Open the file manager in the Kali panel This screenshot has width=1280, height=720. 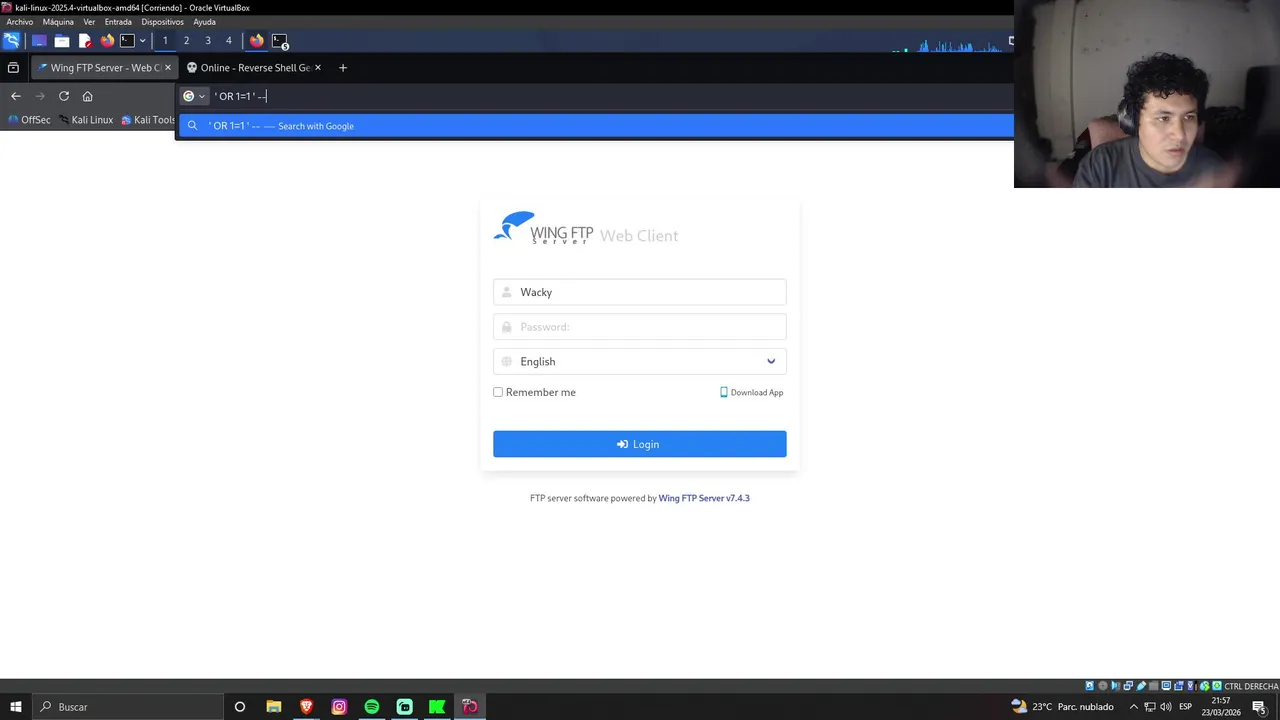pyautogui.click(x=62, y=41)
